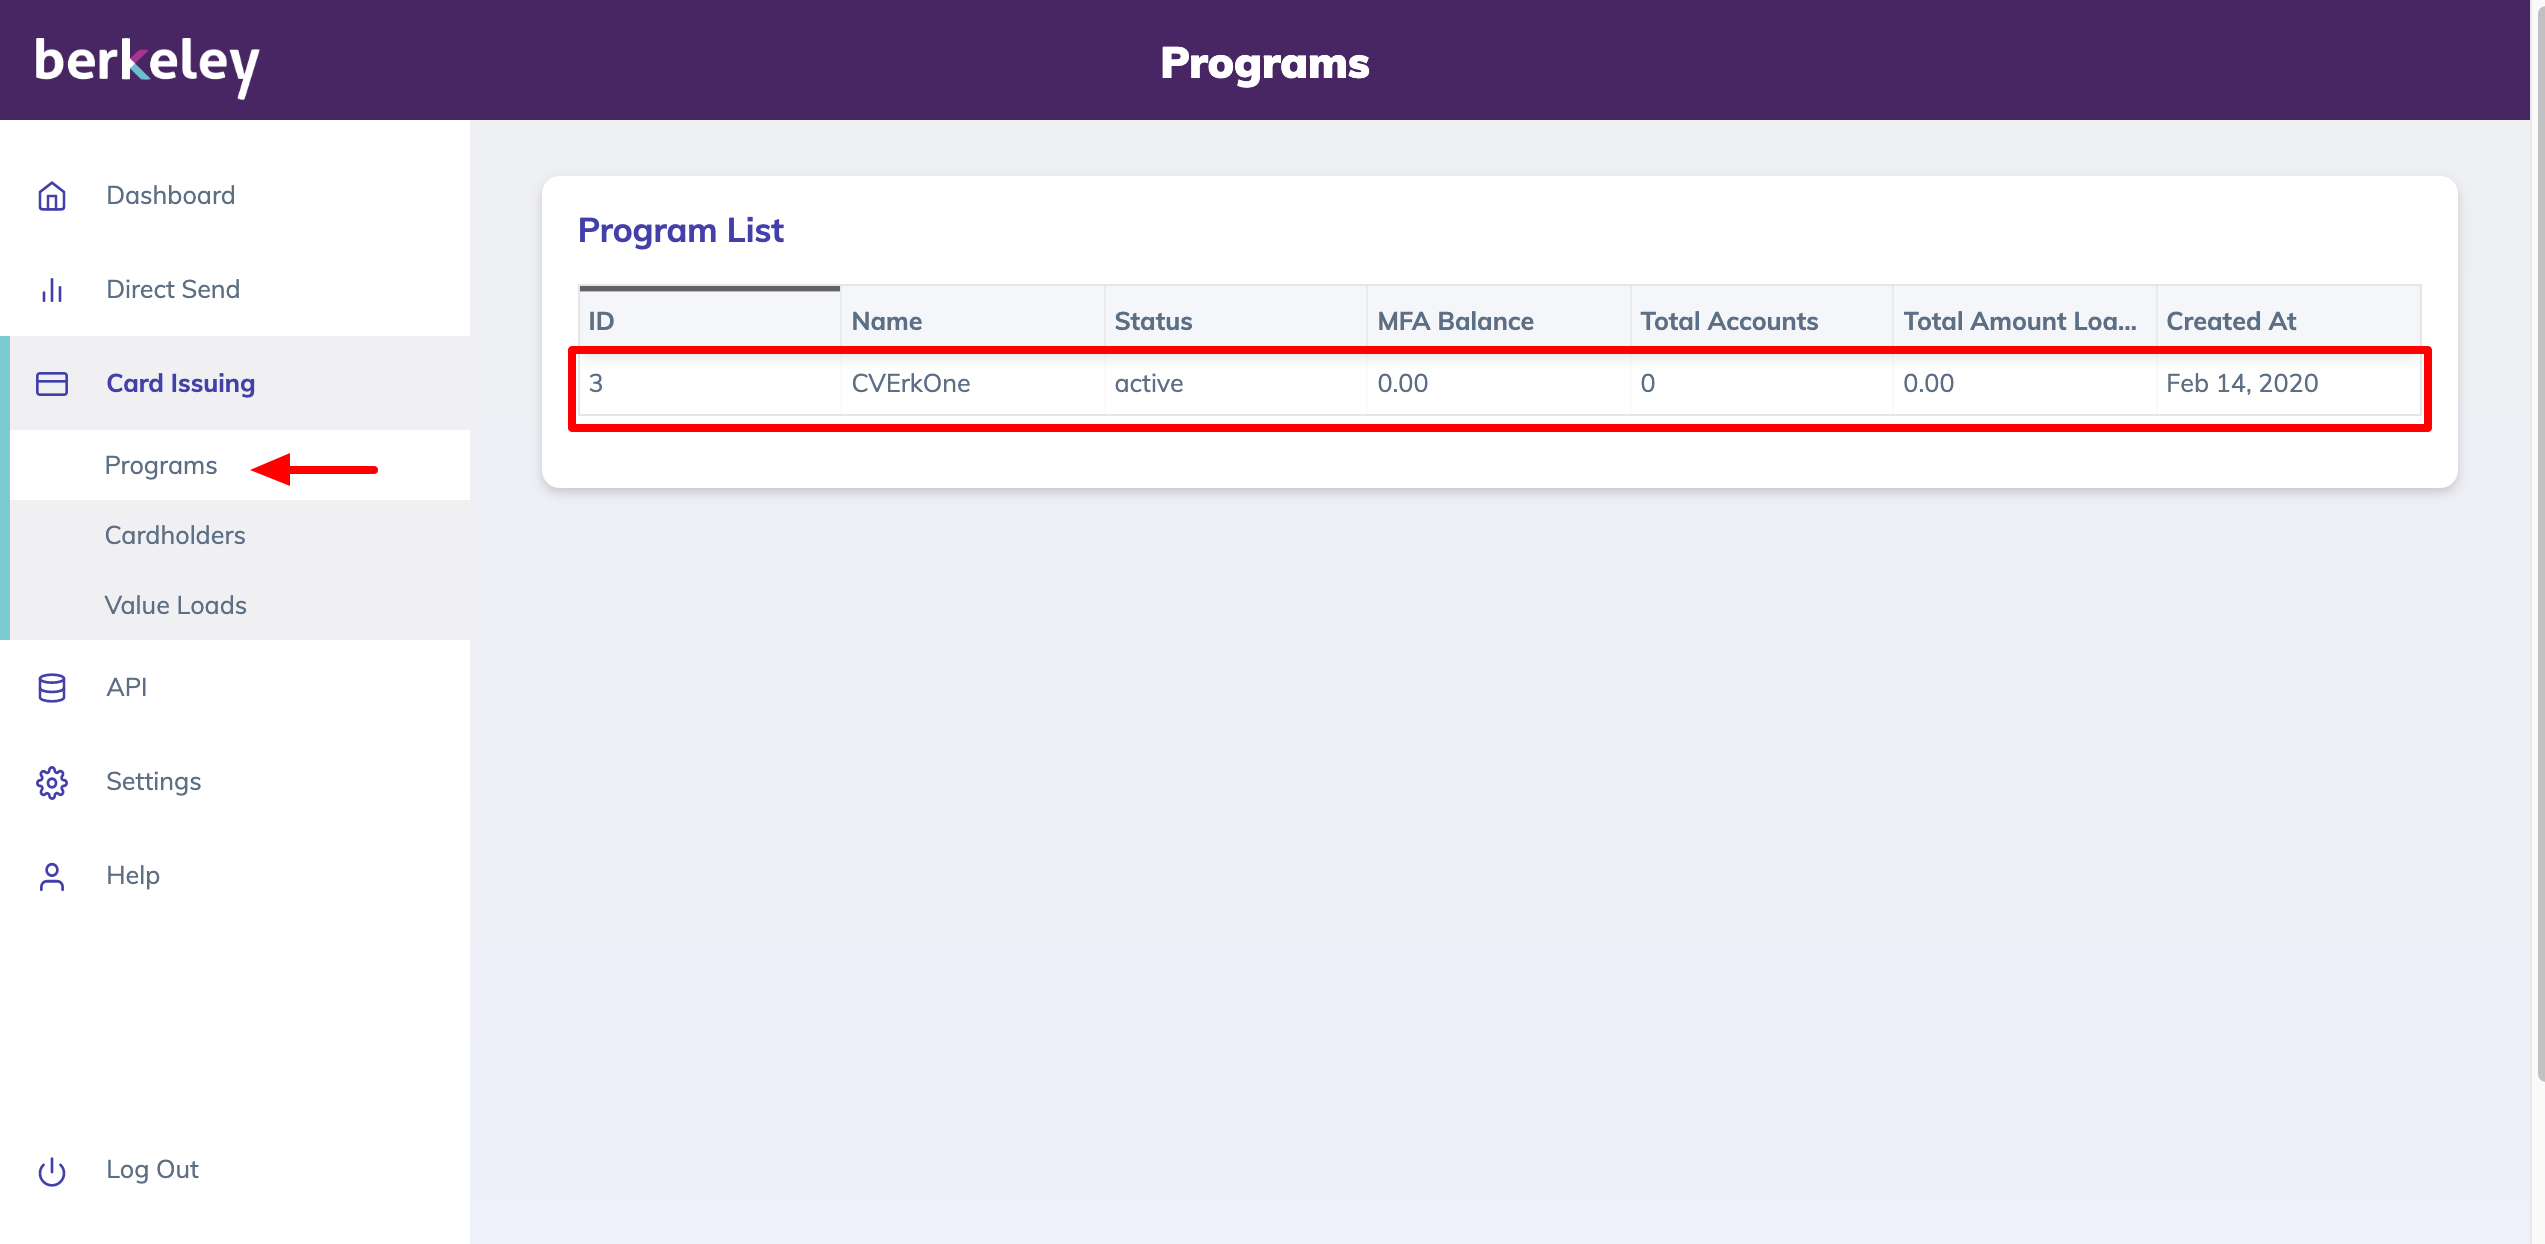This screenshot has width=2545, height=1244.
Task: Click the Log Out power icon
Action: (x=52, y=1170)
